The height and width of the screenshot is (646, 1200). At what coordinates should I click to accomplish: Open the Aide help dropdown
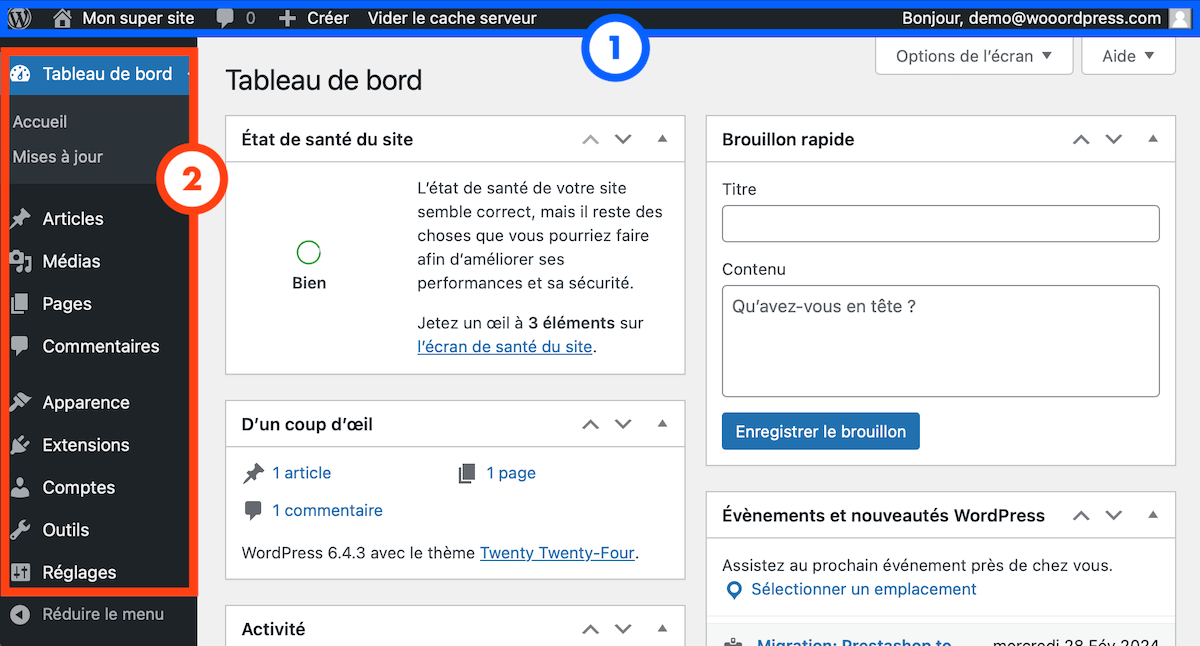[1128, 56]
